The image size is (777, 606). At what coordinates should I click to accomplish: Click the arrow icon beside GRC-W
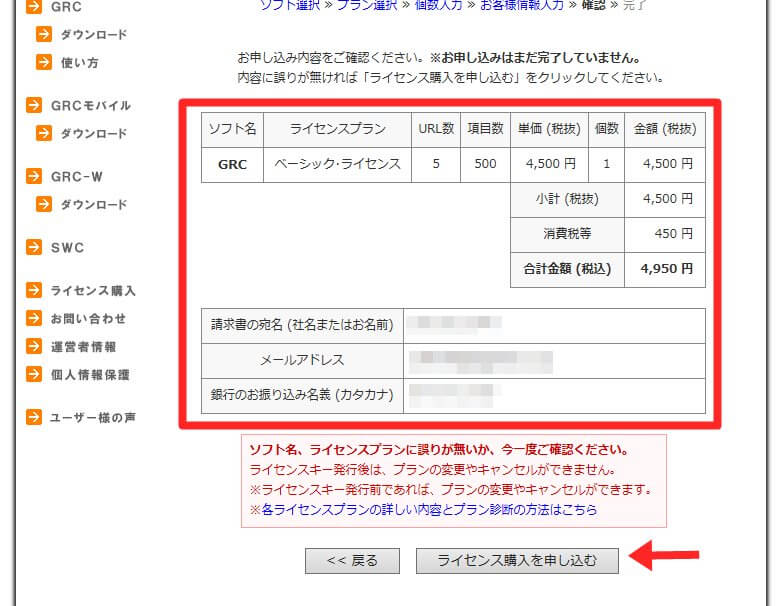(x=34, y=176)
